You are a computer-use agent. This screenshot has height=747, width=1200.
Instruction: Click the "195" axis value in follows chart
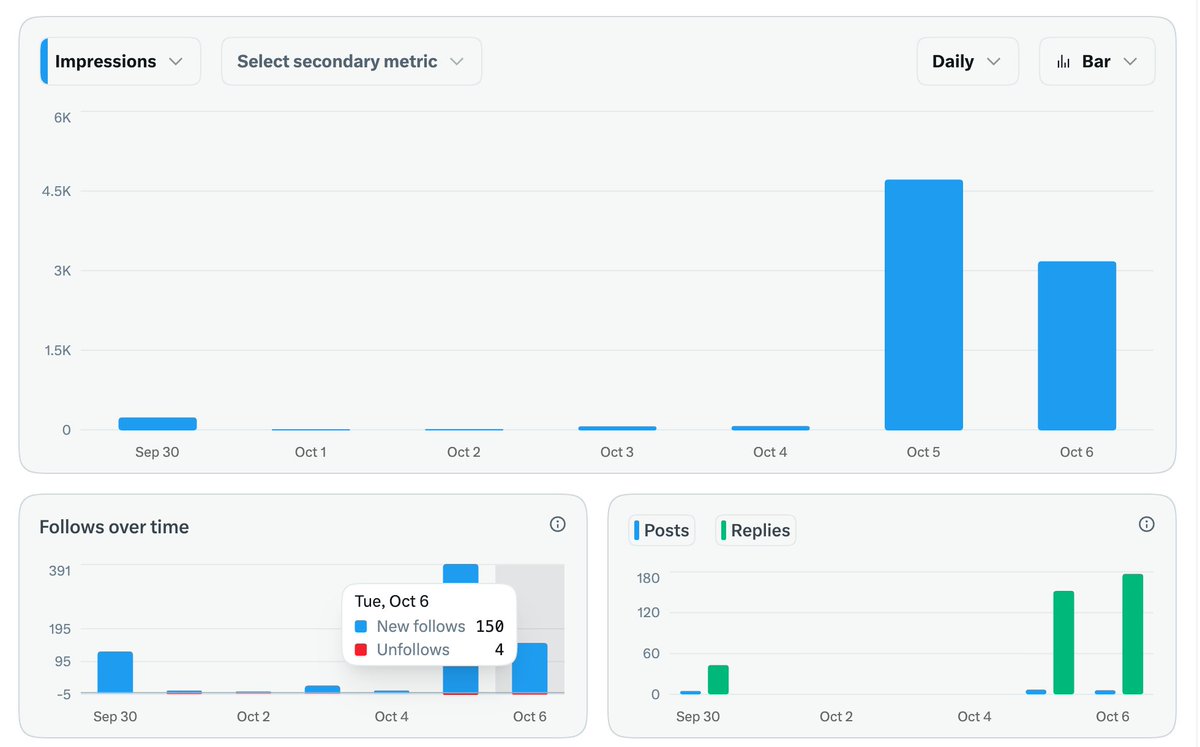(59, 628)
